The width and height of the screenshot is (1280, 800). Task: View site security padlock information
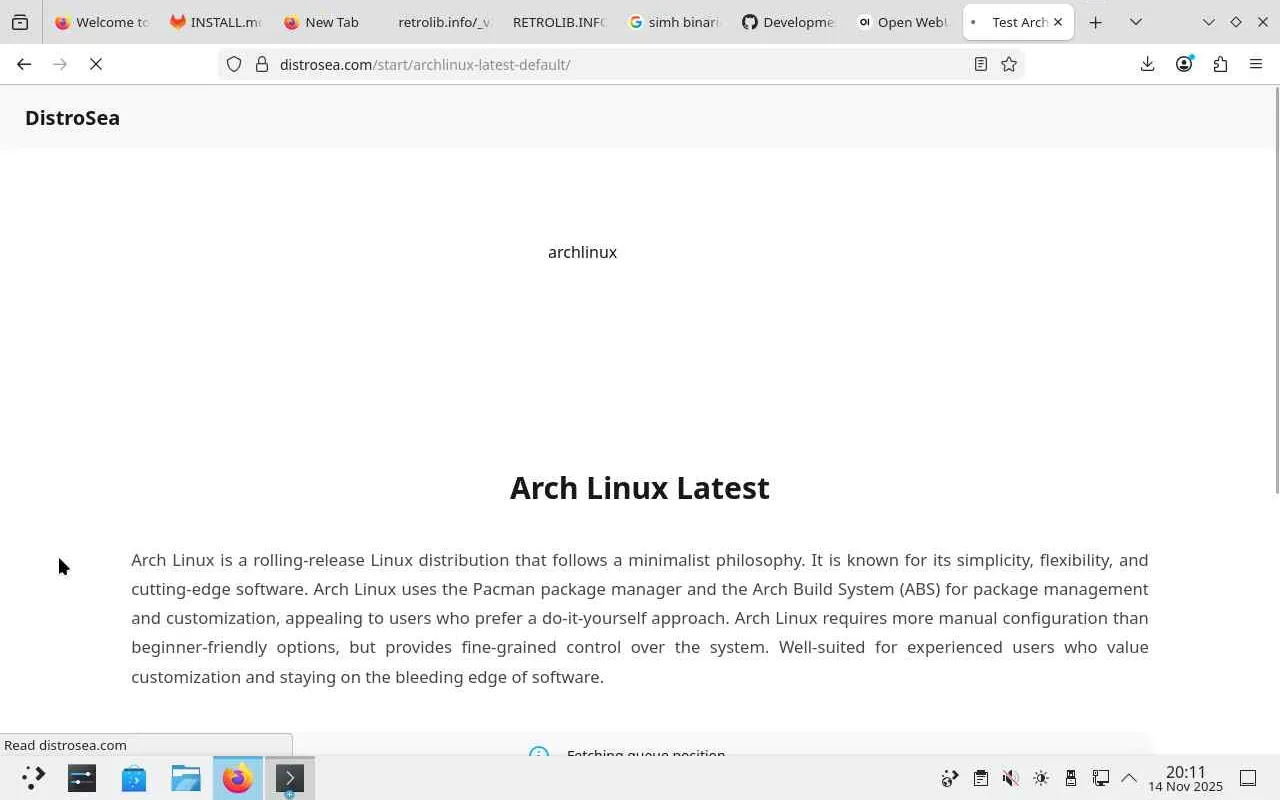point(262,64)
